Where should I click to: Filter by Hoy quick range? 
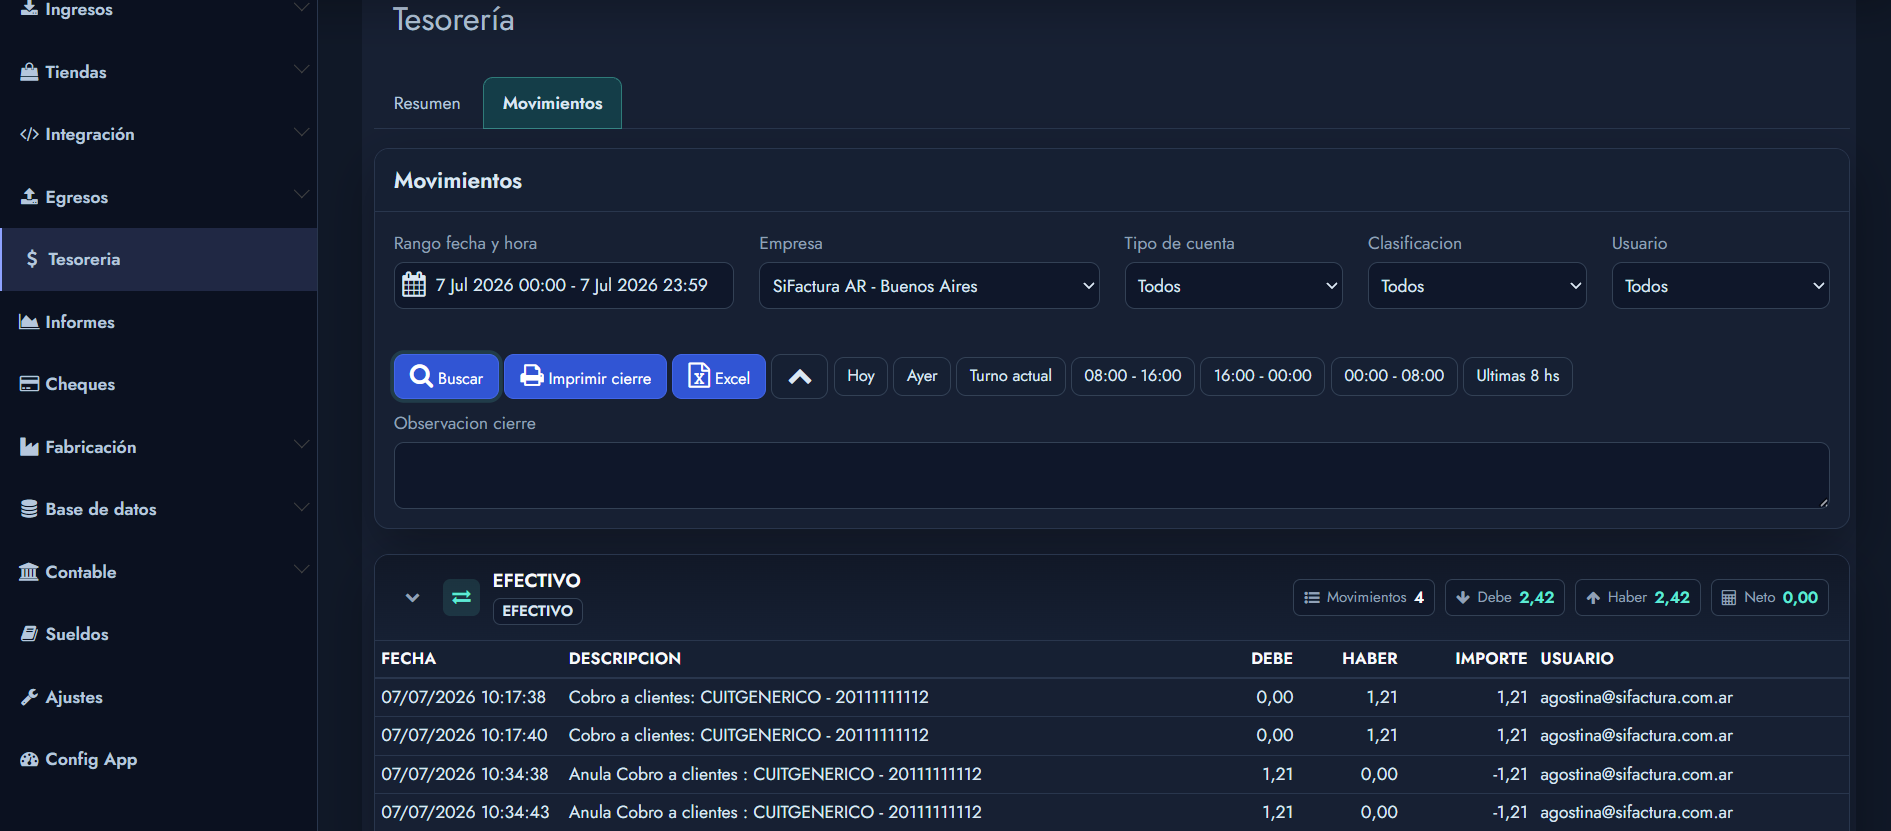(861, 376)
